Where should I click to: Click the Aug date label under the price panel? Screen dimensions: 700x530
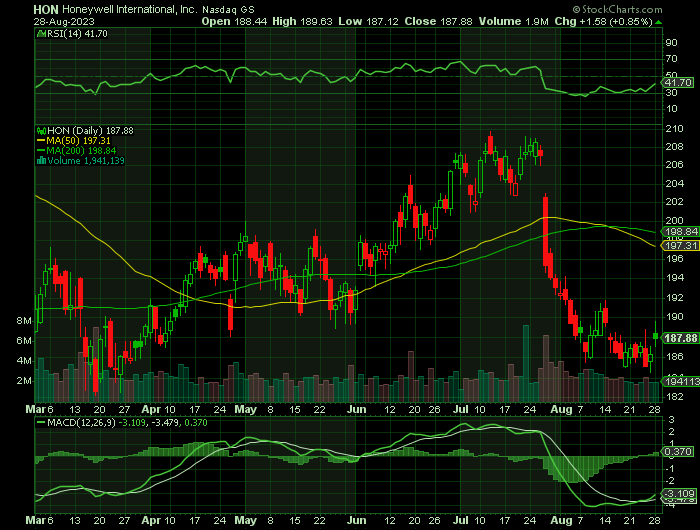coord(561,409)
